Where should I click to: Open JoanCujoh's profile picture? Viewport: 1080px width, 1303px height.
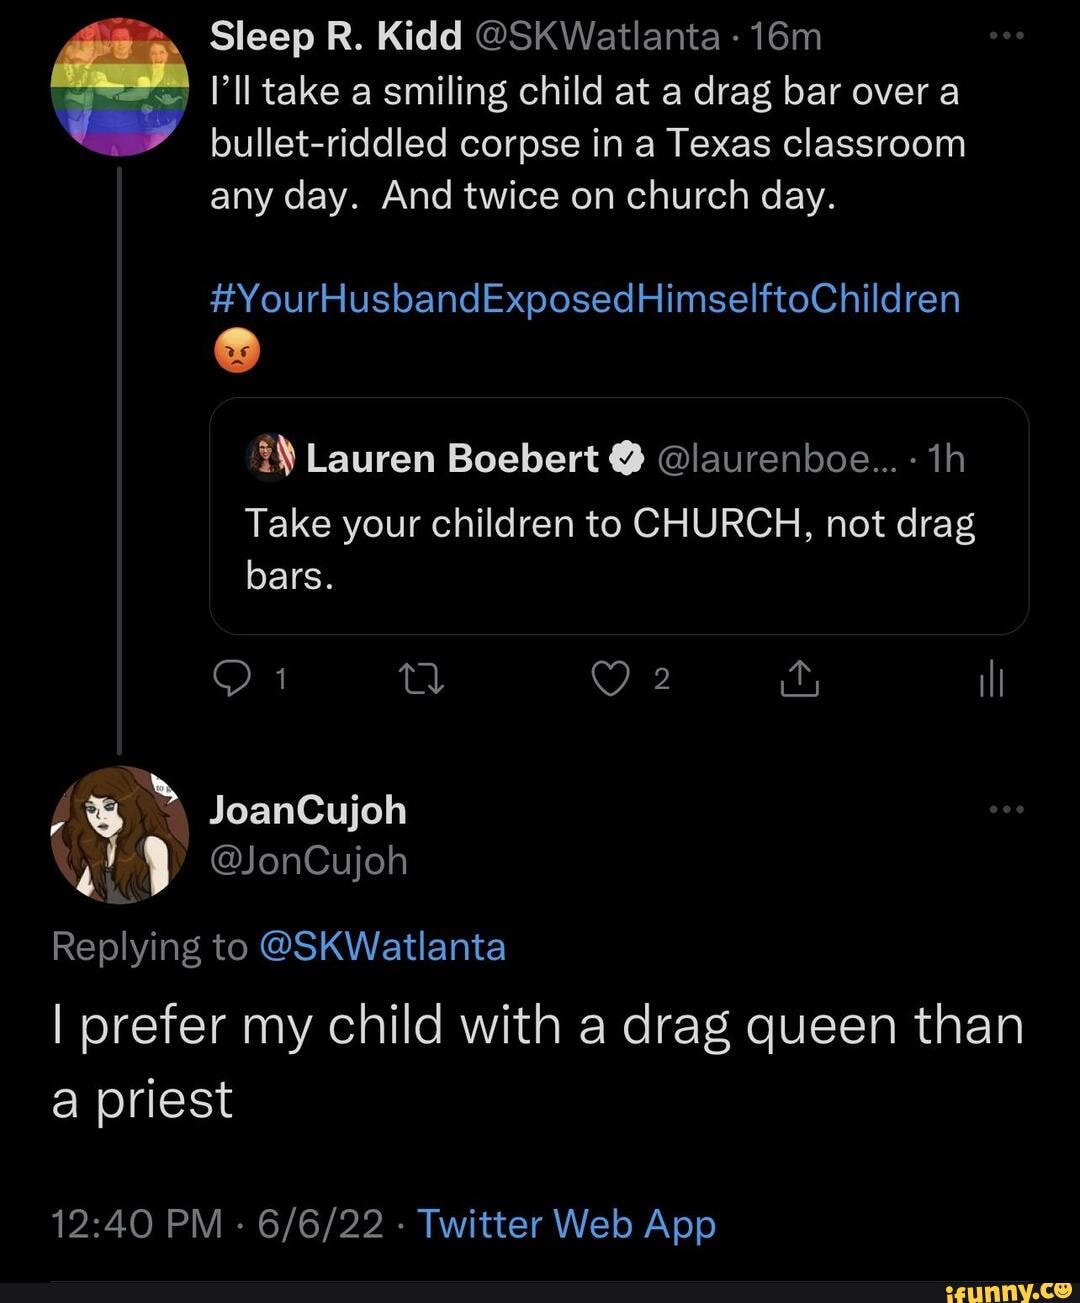(x=120, y=835)
